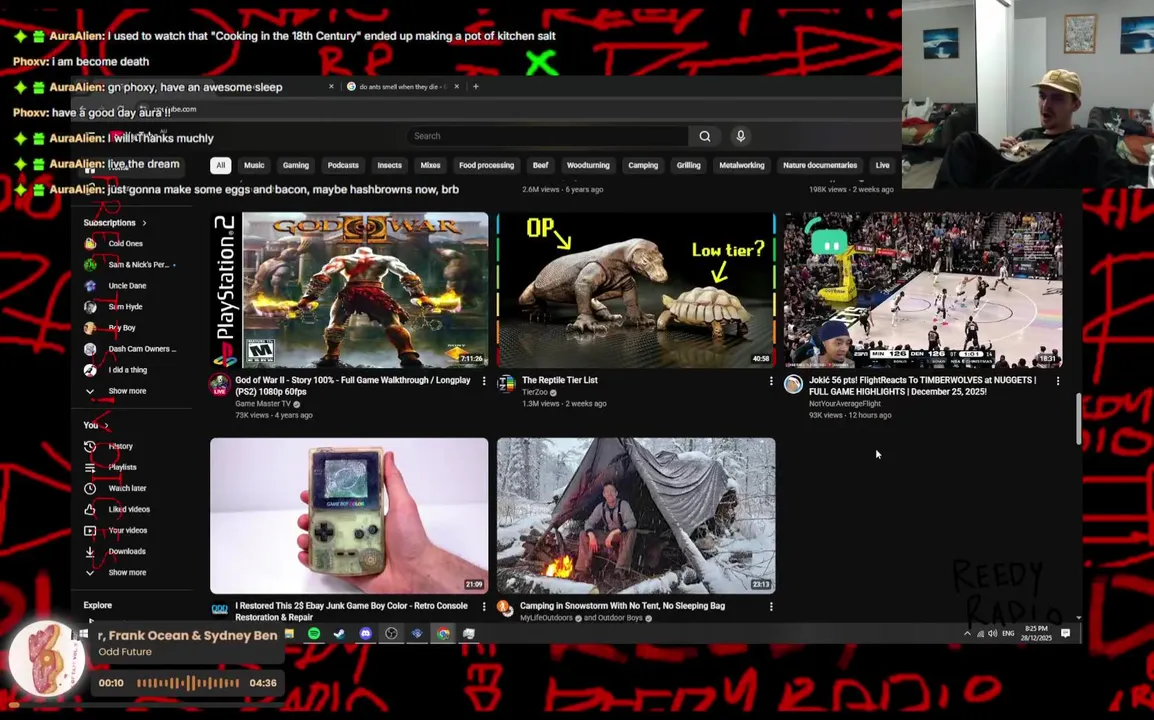Image resolution: width=1154 pixels, height=720 pixels.
Task: Click the Windows Start button
Action: pos(83,634)
